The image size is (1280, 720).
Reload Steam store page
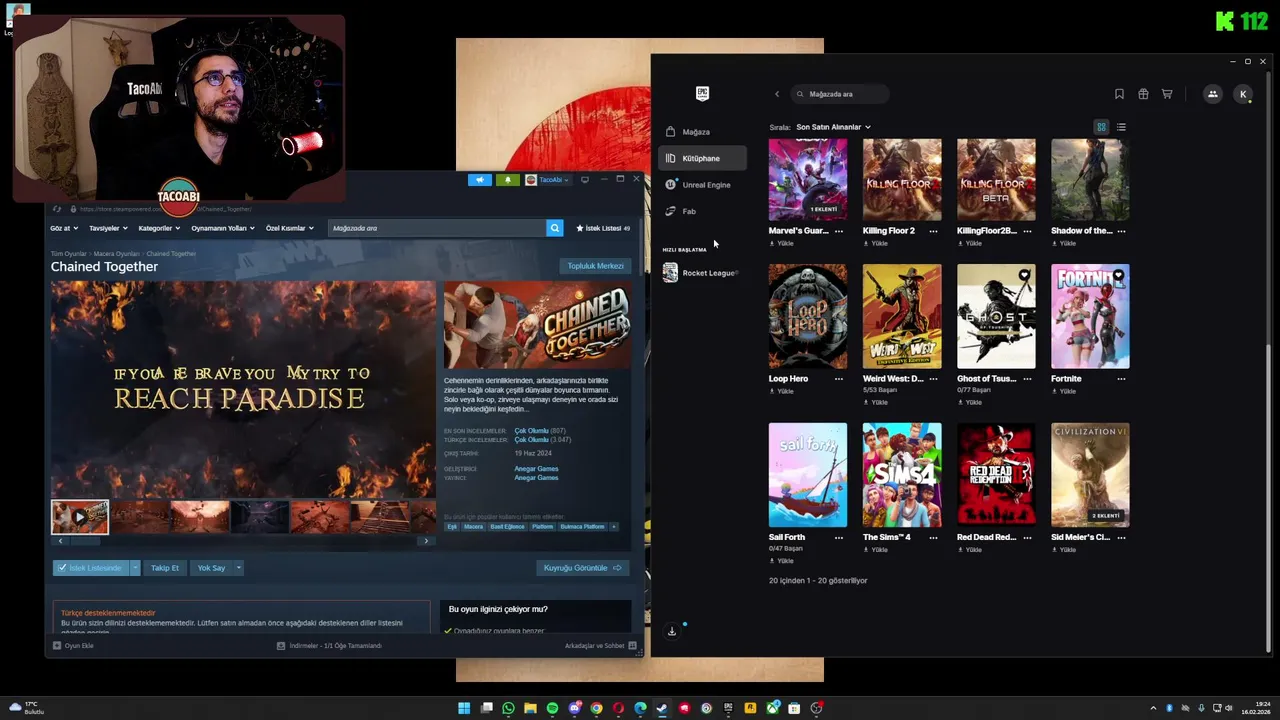pos(57,209)
